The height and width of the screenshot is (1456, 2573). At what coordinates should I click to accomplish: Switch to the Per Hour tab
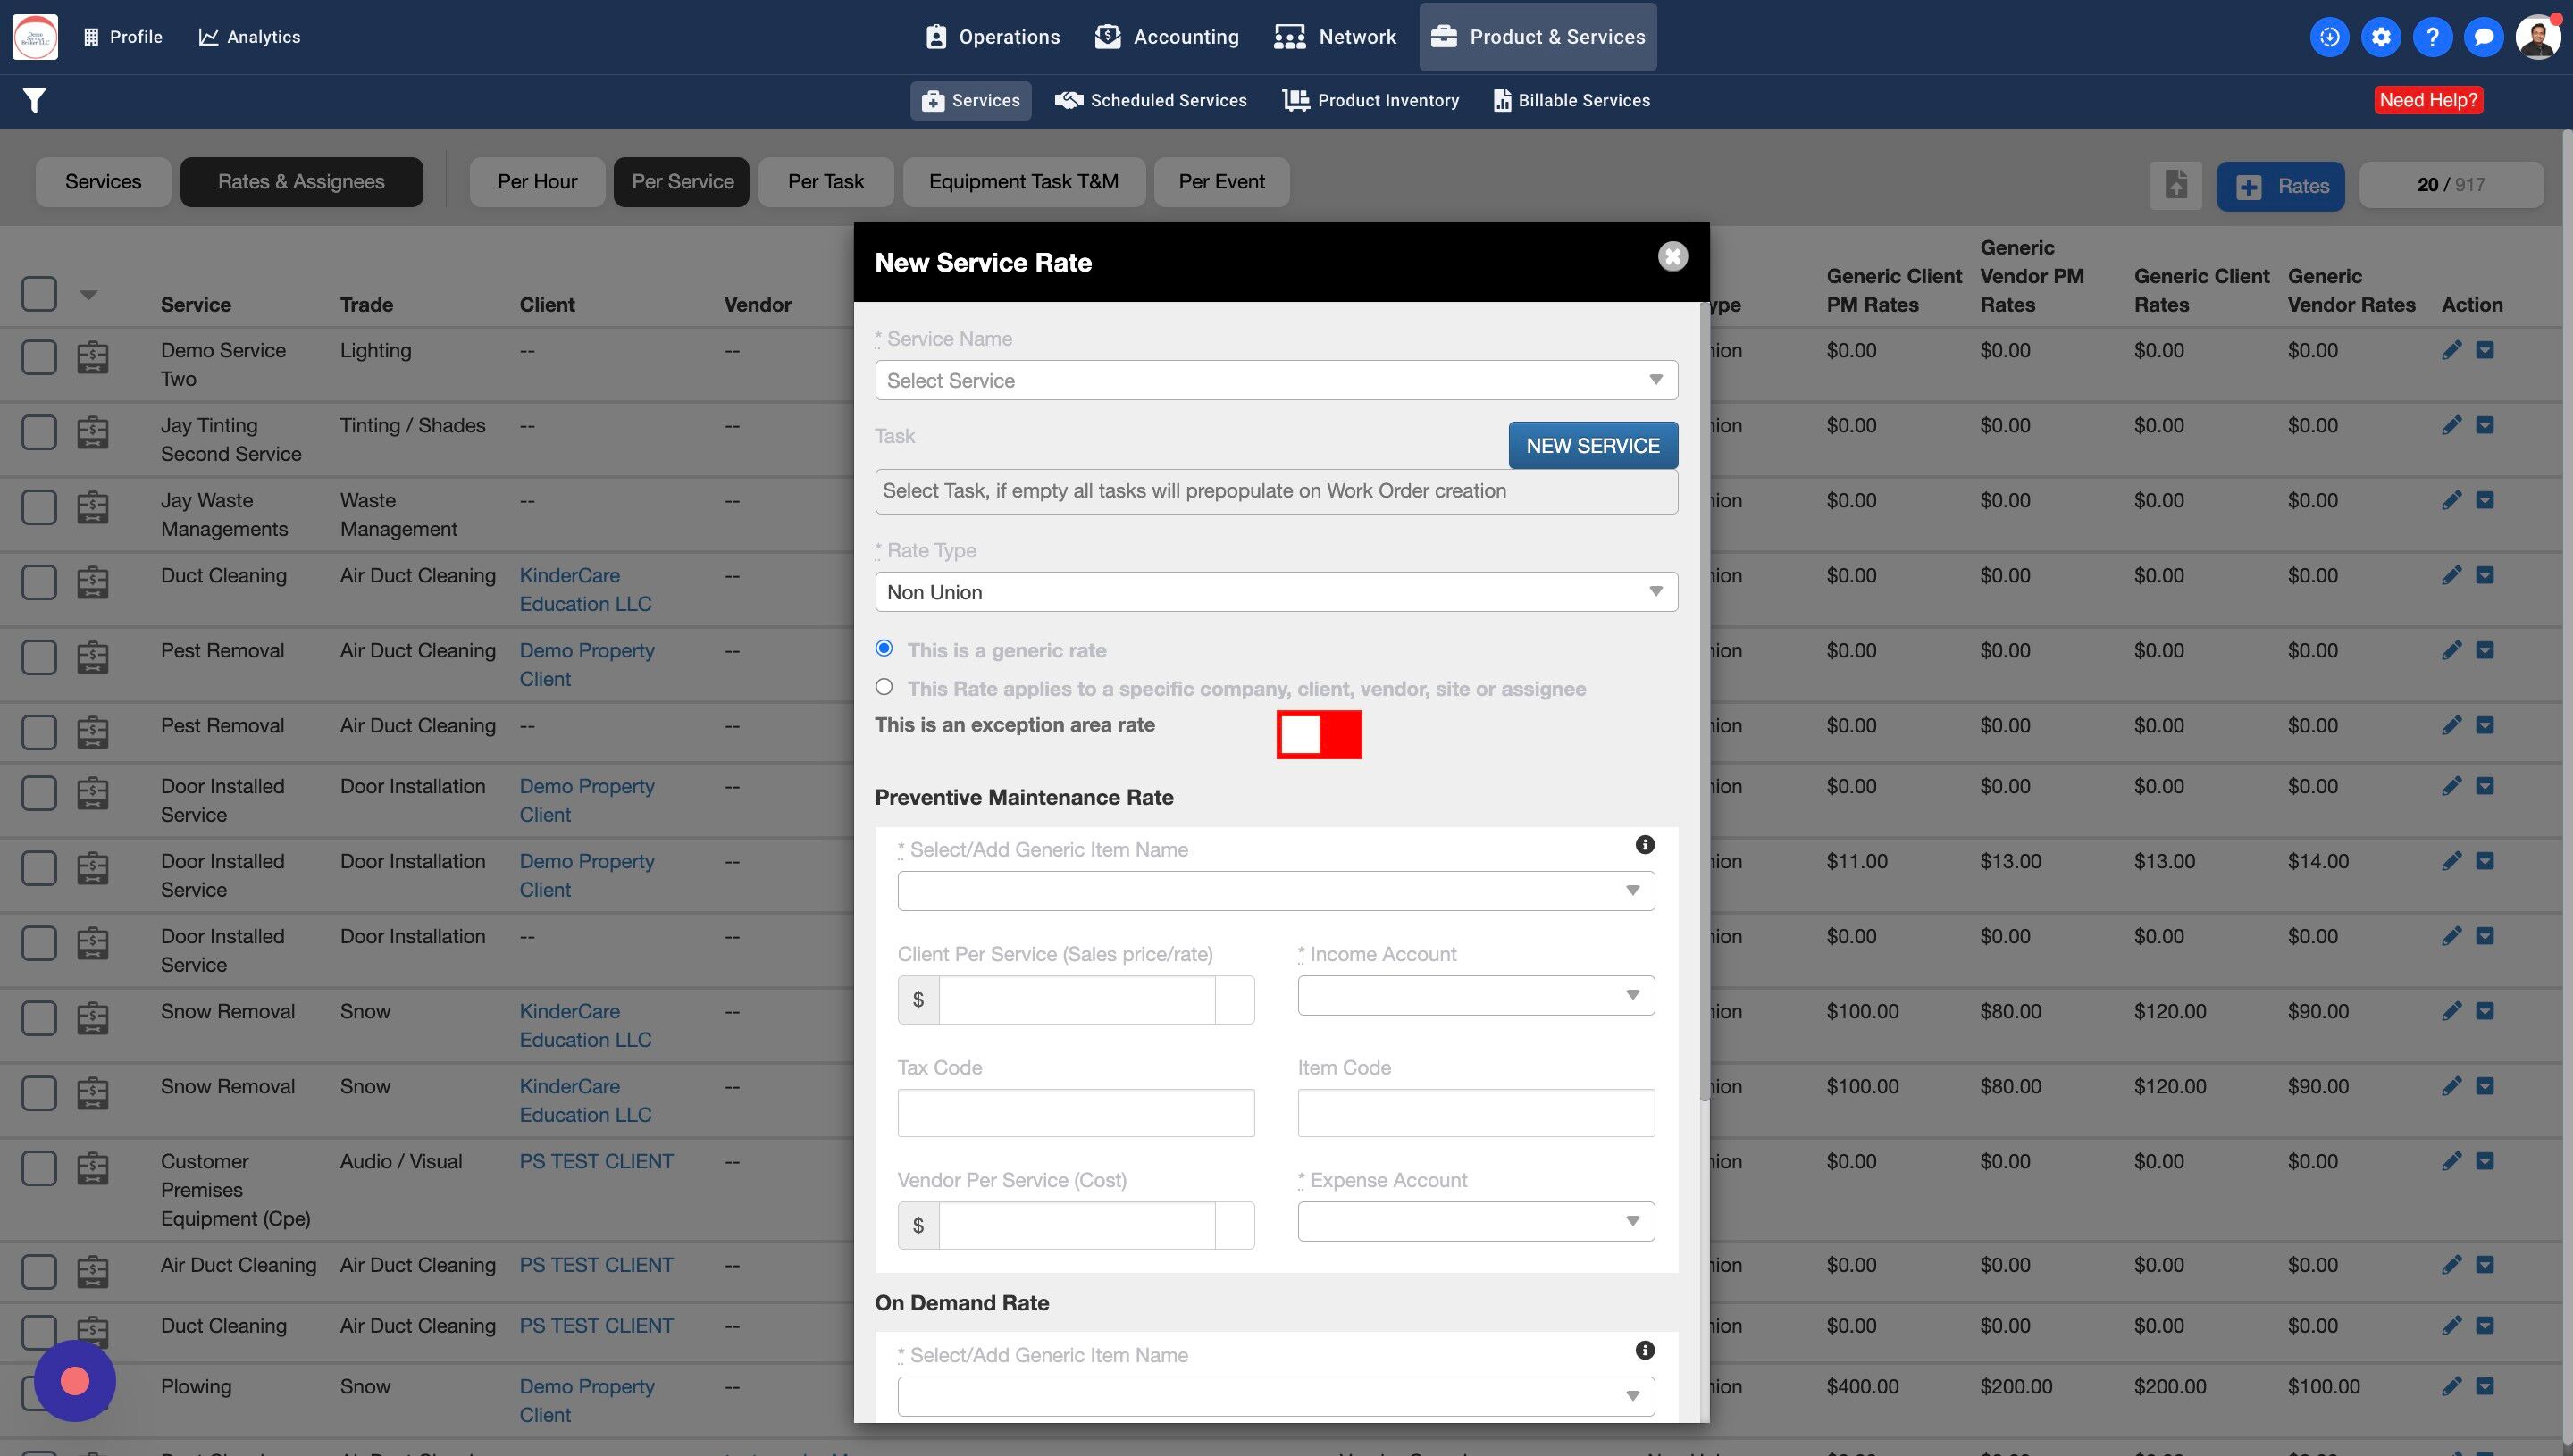click(x=537, y=182)
